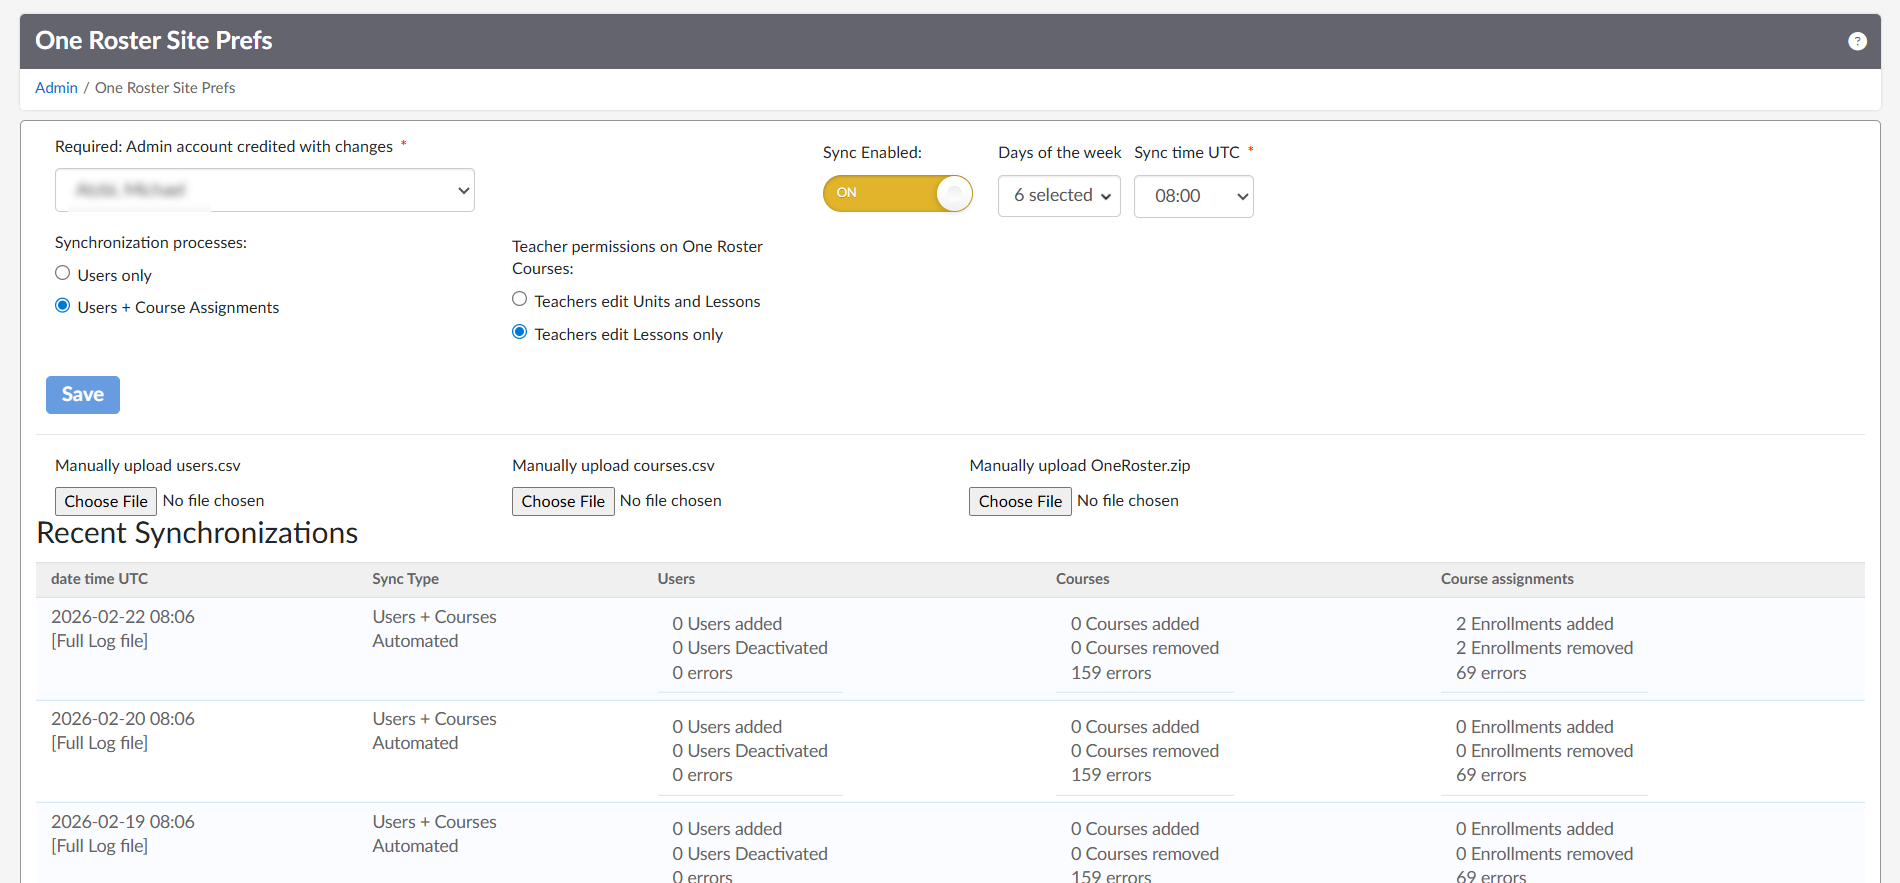The width and height of the screenshot is (1900, 883).
Task: Expand the Days of the week dropdown
Action: pos(1059,196)
